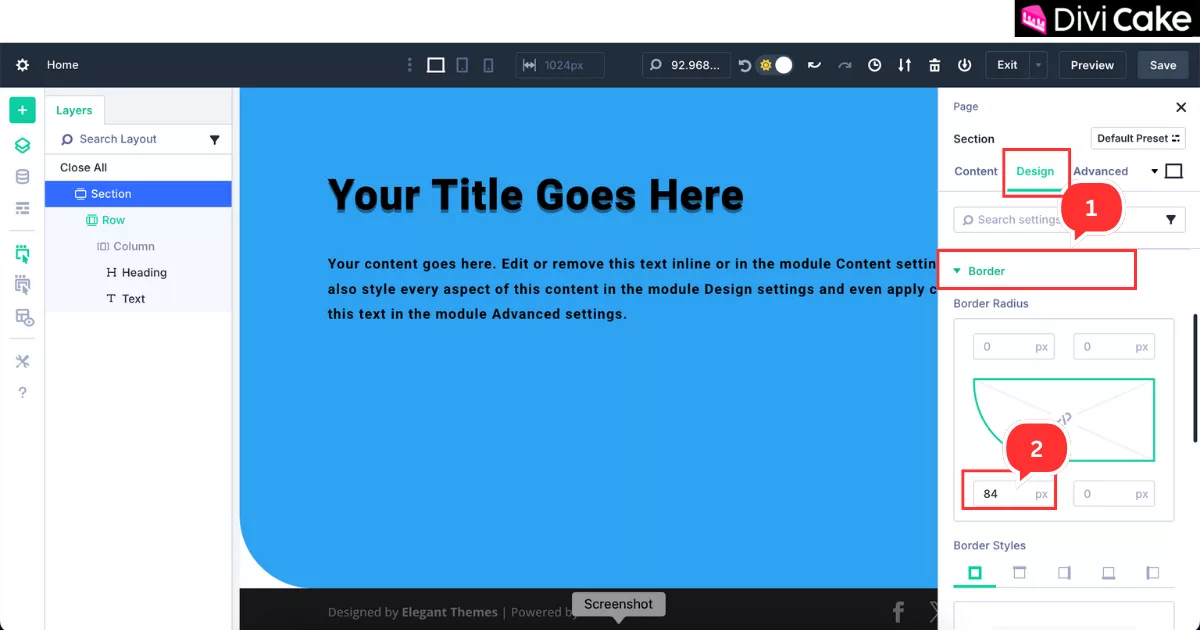Image resolution: width=1200 pixels, height=630 pixels.
Task: Open the database icon in the left sidebar
Action: (22, 177)
